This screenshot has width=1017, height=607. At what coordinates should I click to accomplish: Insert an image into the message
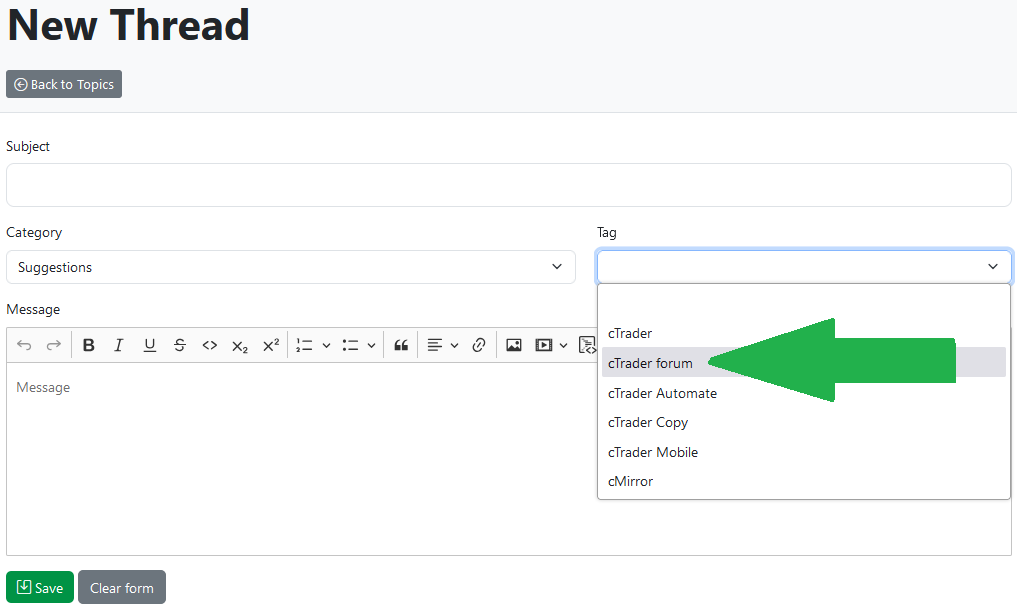tap(514, 345)
